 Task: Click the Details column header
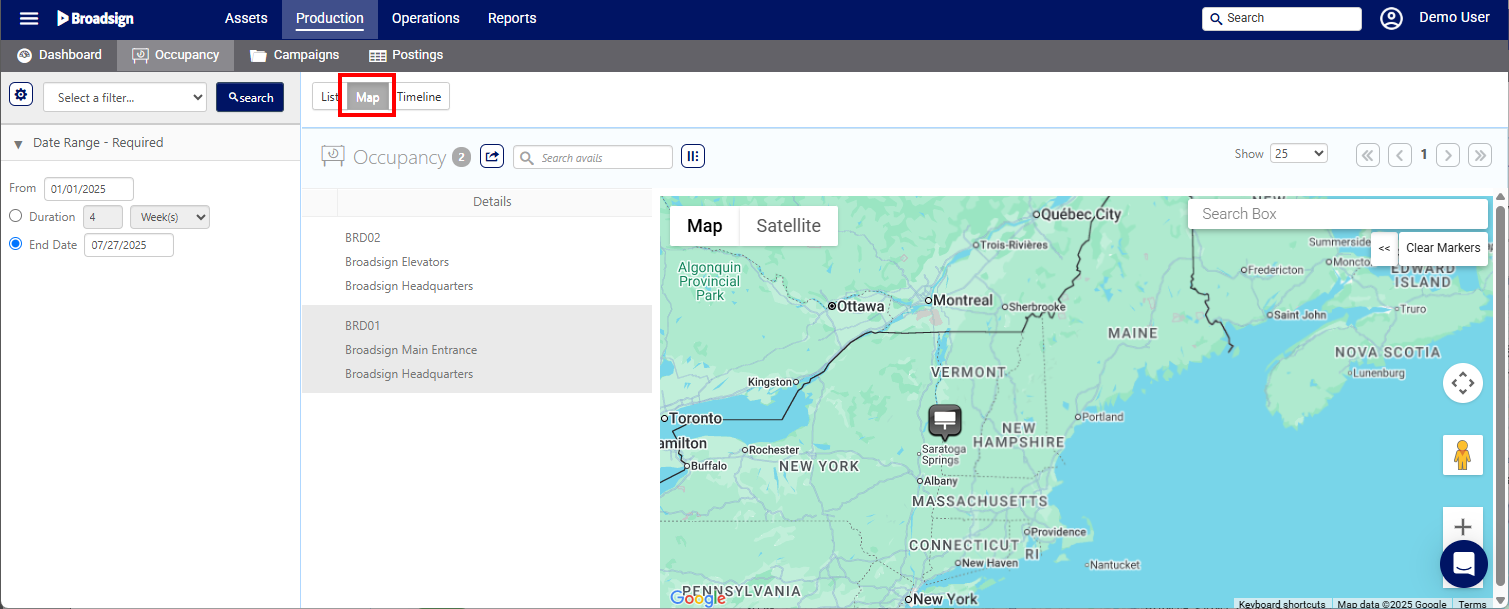(492, 202)
